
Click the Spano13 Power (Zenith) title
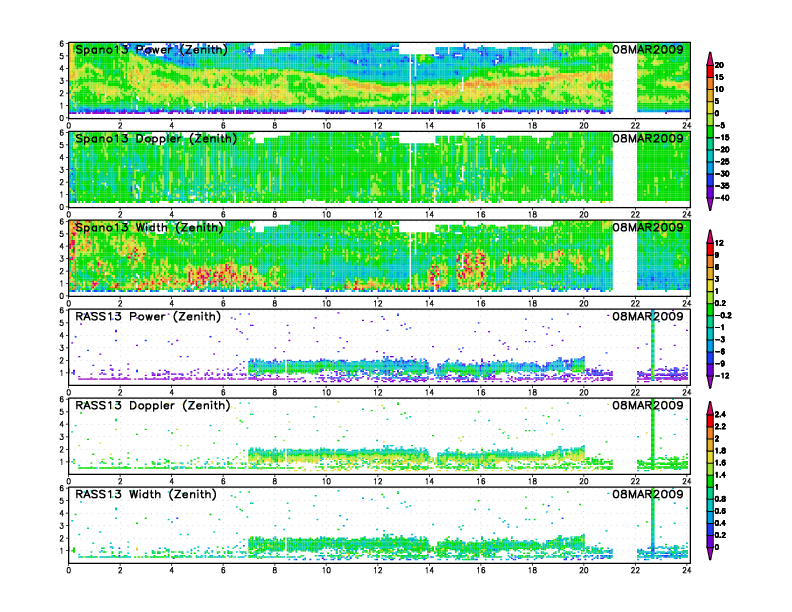point(151,49)
